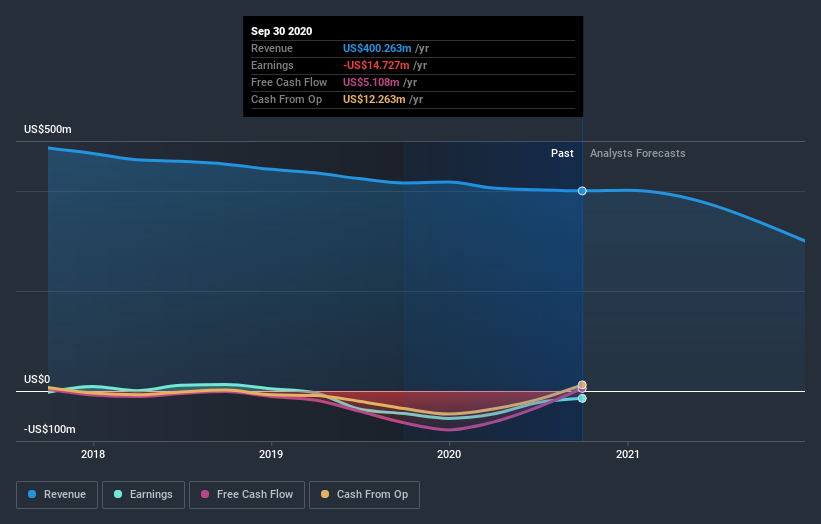Select the 2020 x-axis label
821x524 pixels.
(x=449, y=454)
